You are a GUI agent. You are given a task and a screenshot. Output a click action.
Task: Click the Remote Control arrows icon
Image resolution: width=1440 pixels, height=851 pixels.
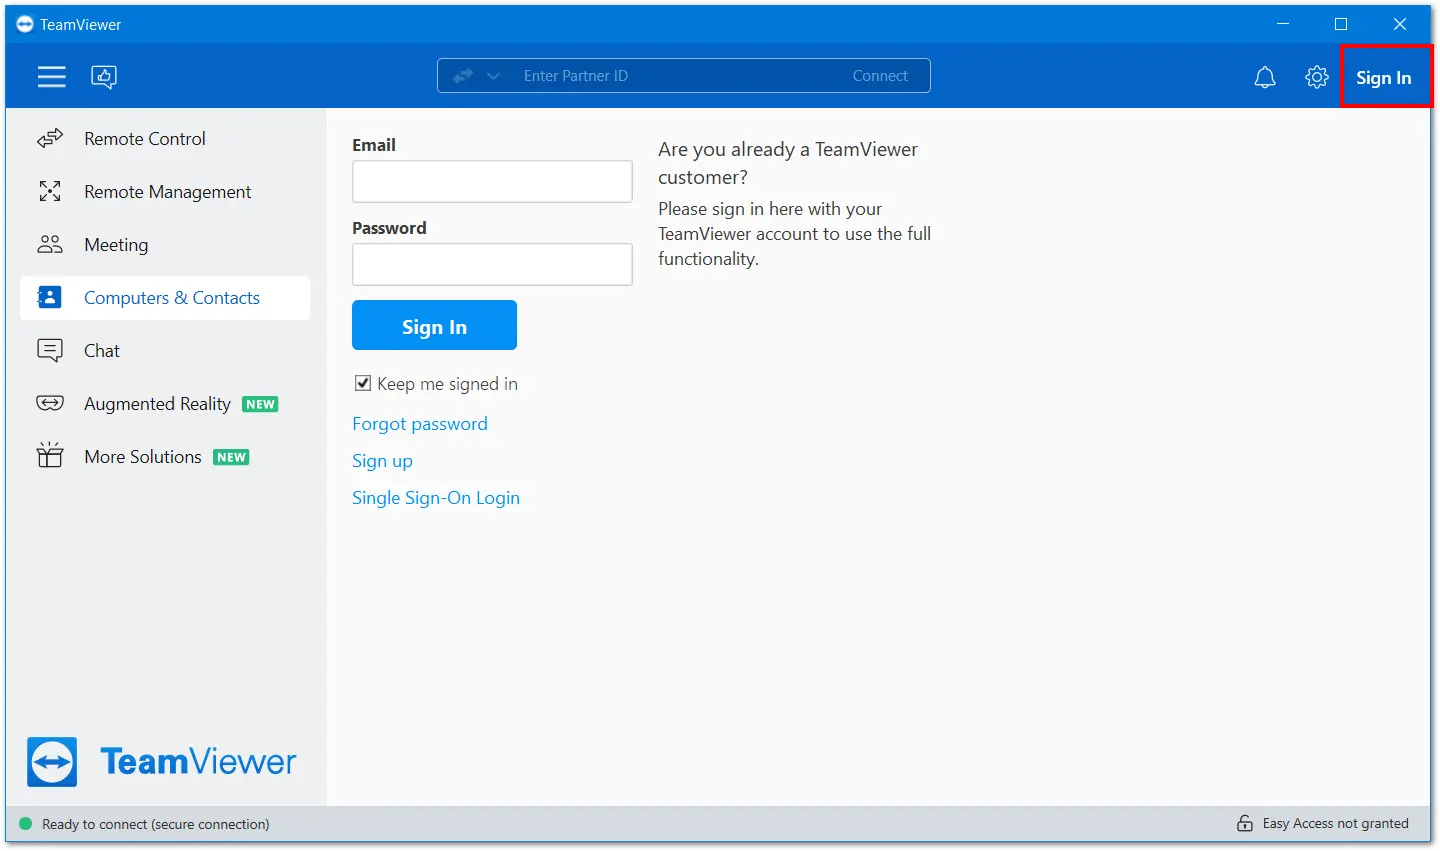tap(50, 139)
